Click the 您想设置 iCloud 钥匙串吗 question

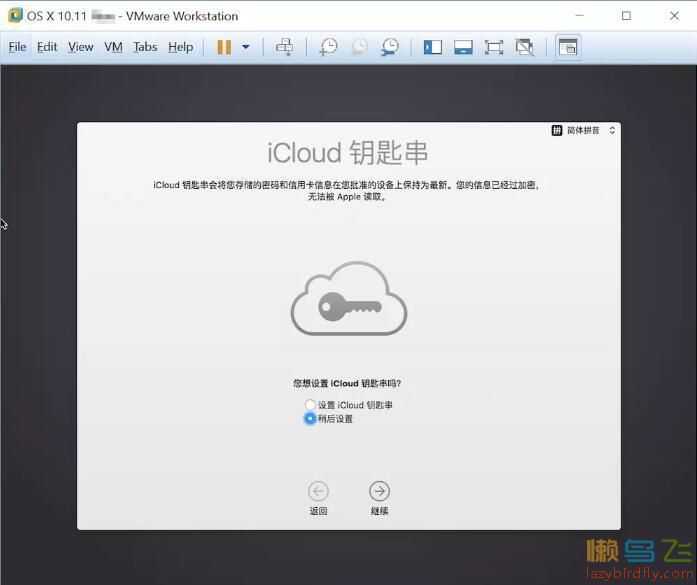[347, 383]
